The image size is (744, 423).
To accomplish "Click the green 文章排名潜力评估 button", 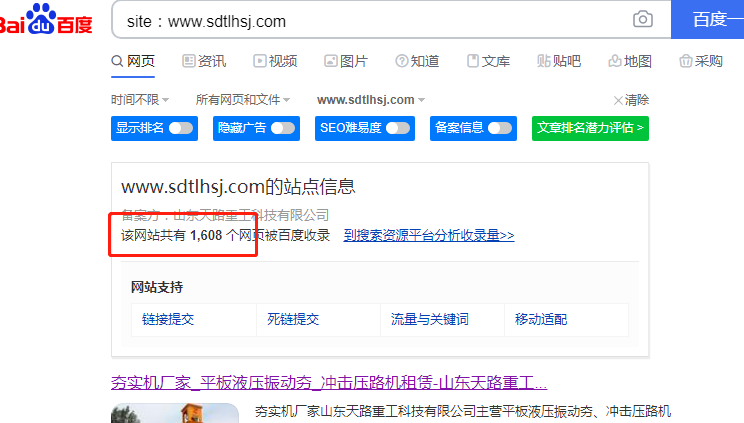I will tap(590, 128).
